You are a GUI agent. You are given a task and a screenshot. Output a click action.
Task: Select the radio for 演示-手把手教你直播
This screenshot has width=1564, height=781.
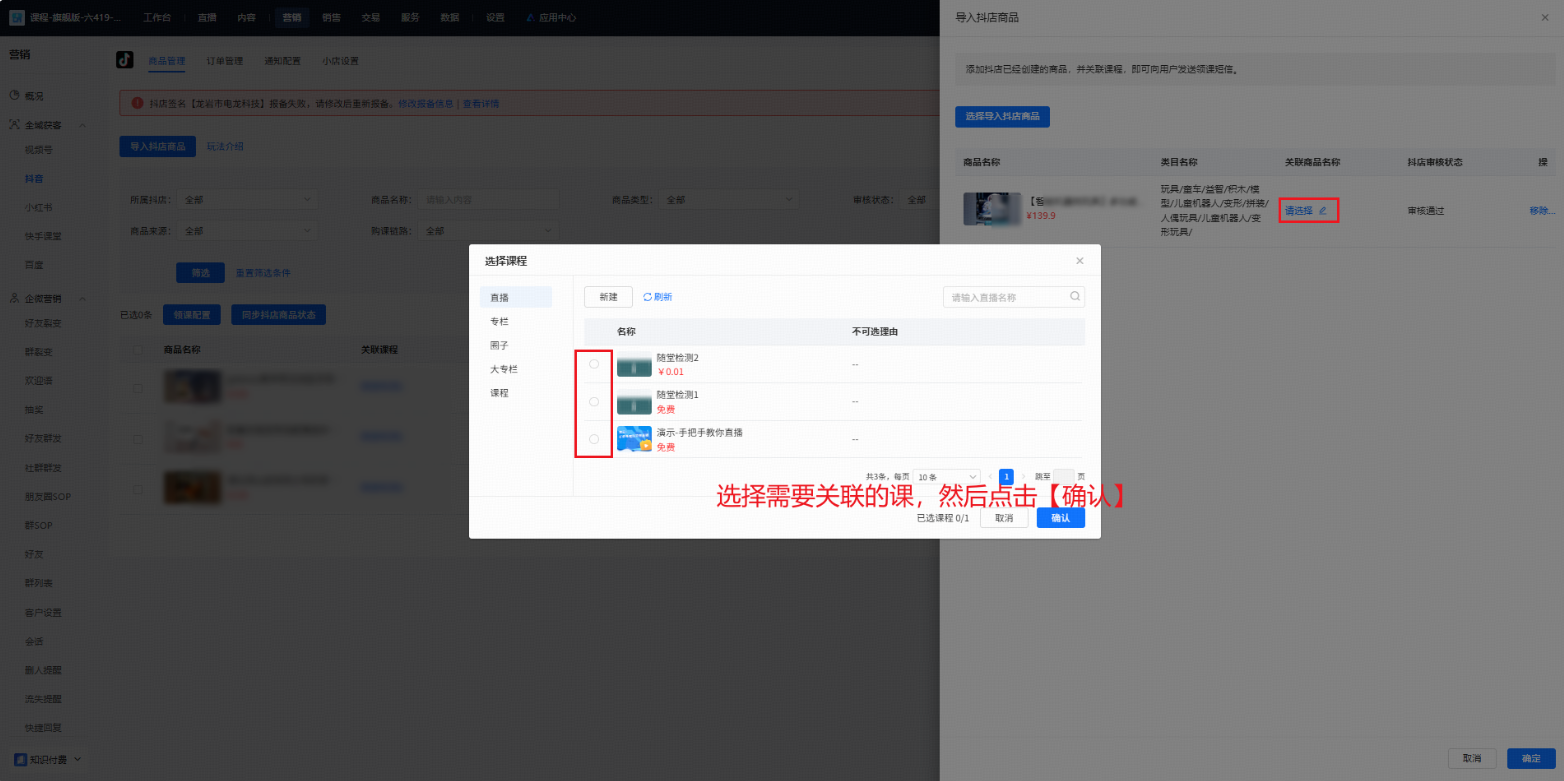594,438
